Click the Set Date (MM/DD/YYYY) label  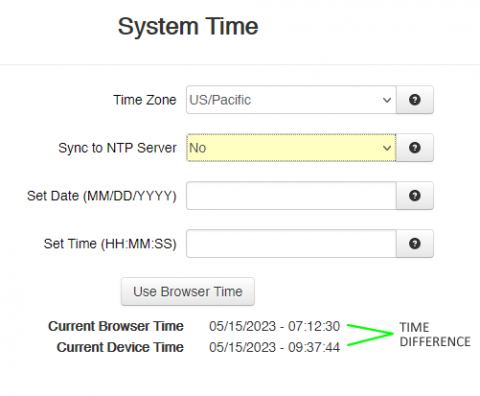point(102,196)
